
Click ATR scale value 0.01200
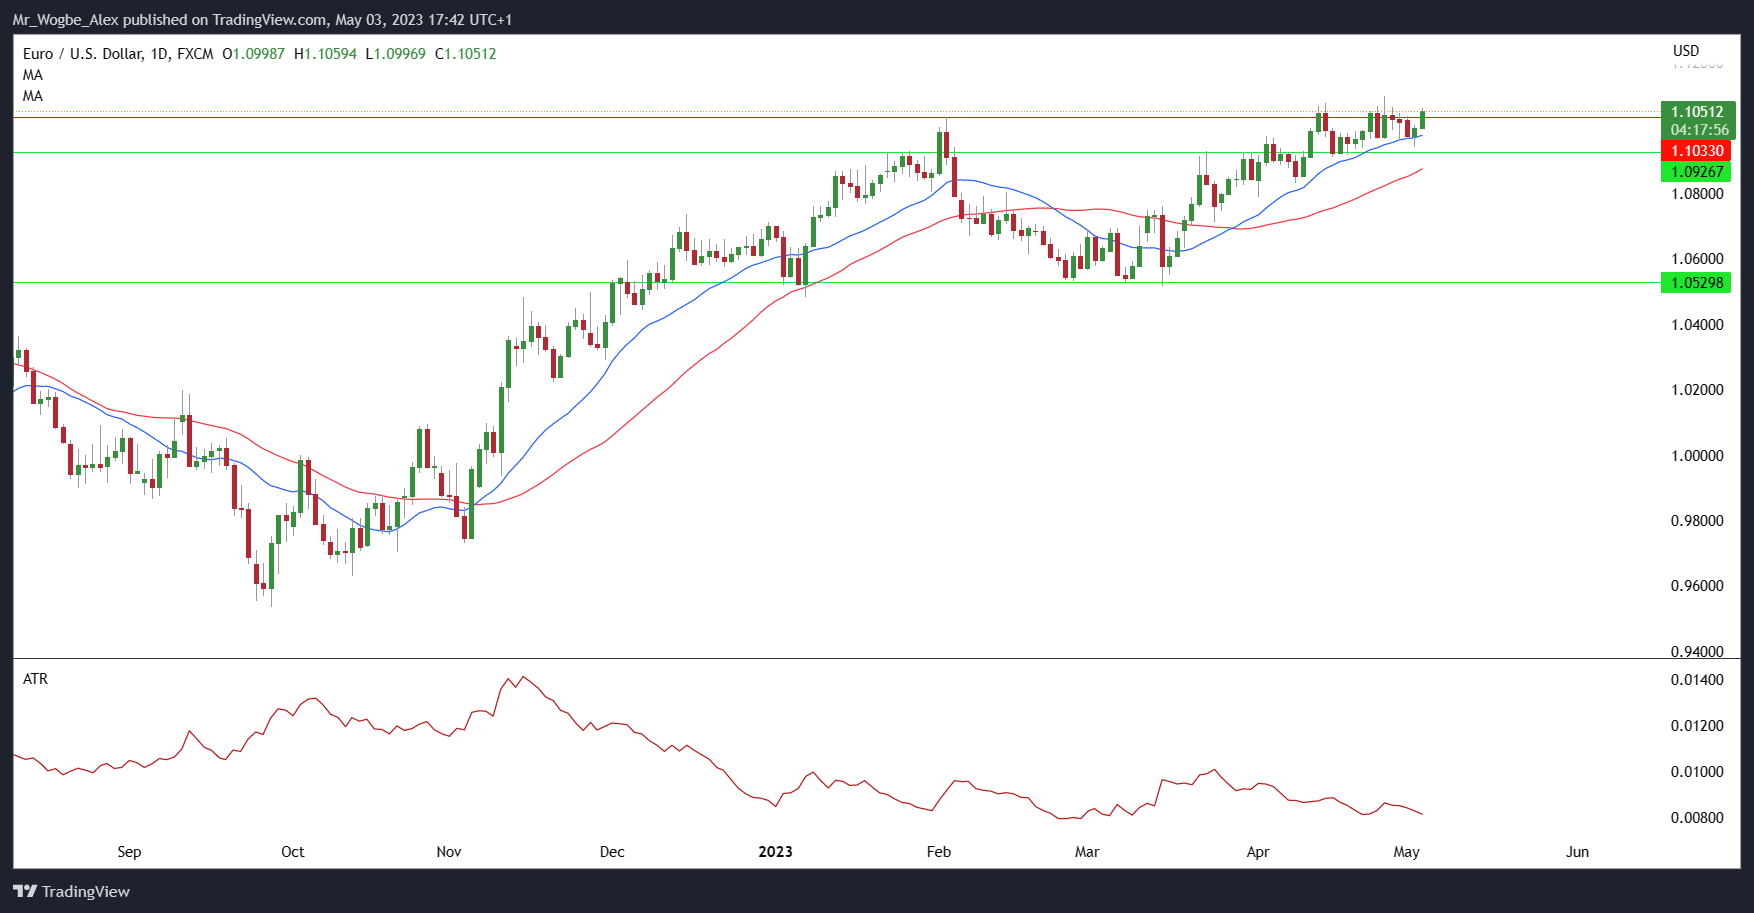click(1697, 726)
